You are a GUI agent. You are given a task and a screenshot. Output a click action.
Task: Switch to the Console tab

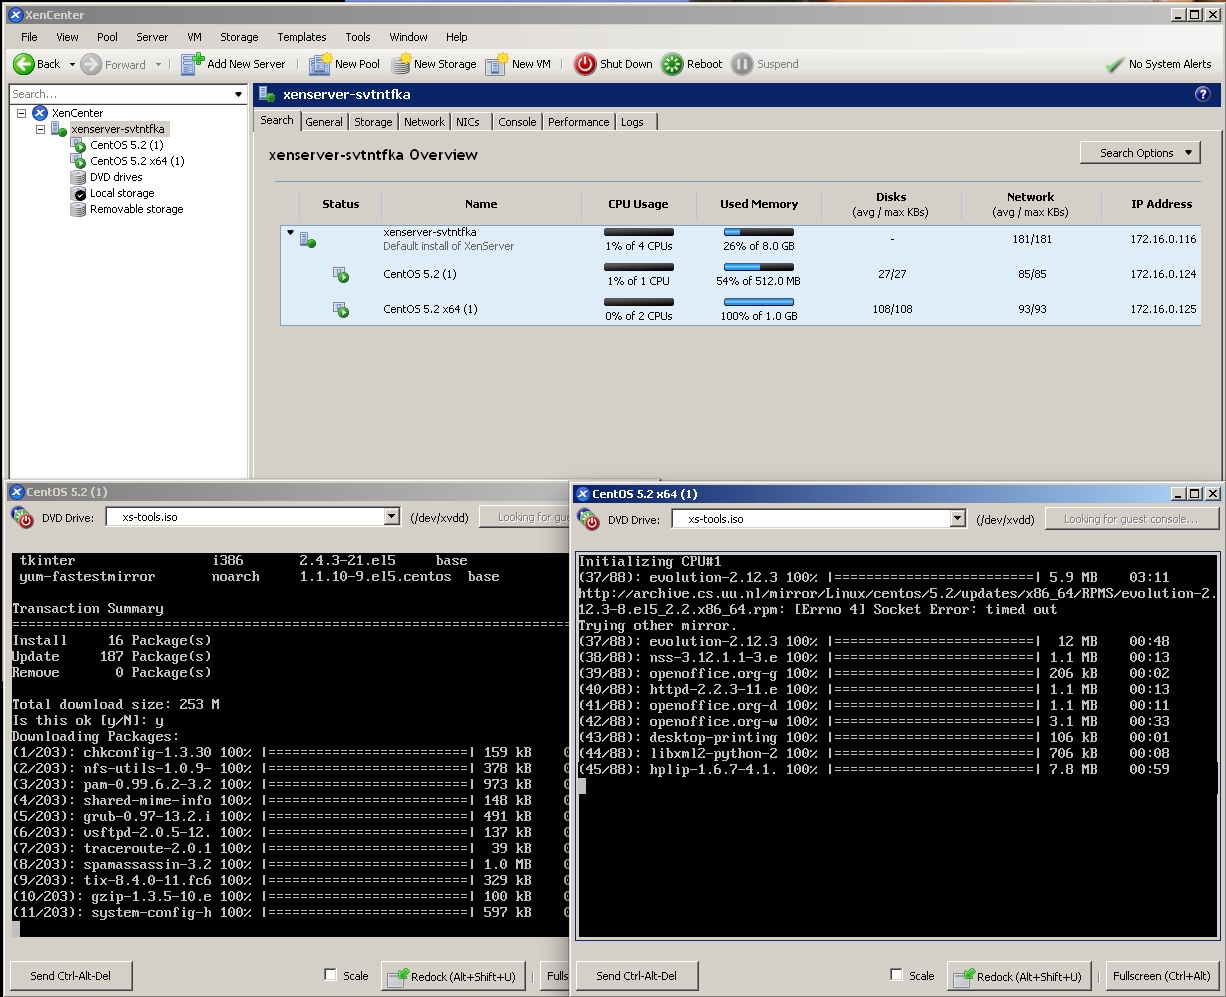click(517, 122)
